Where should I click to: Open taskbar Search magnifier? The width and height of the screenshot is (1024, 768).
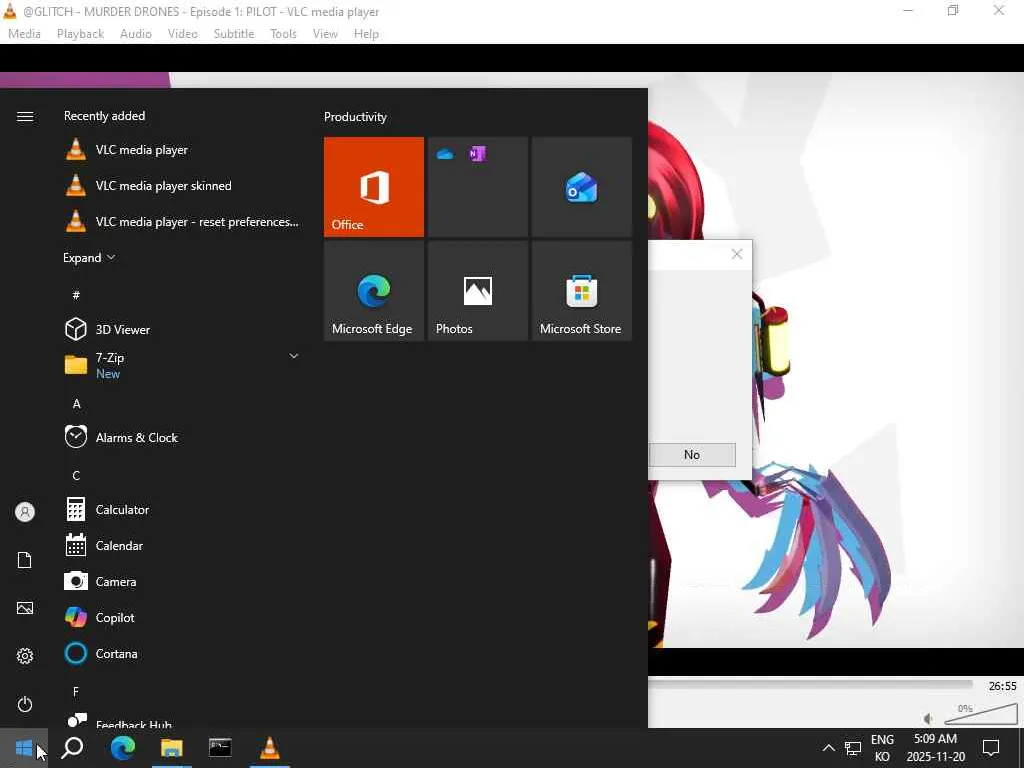click(x=72, y=748)
